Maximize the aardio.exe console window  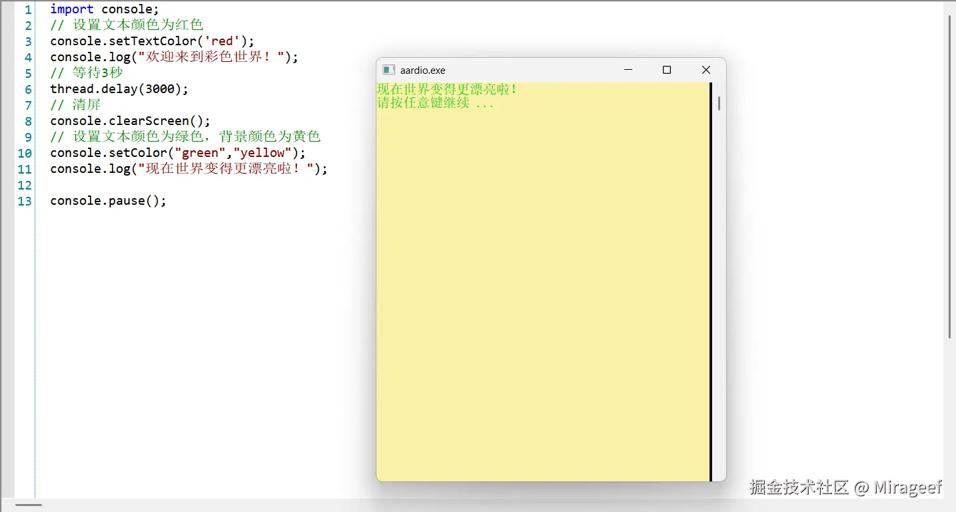click(x=667, y=70)
